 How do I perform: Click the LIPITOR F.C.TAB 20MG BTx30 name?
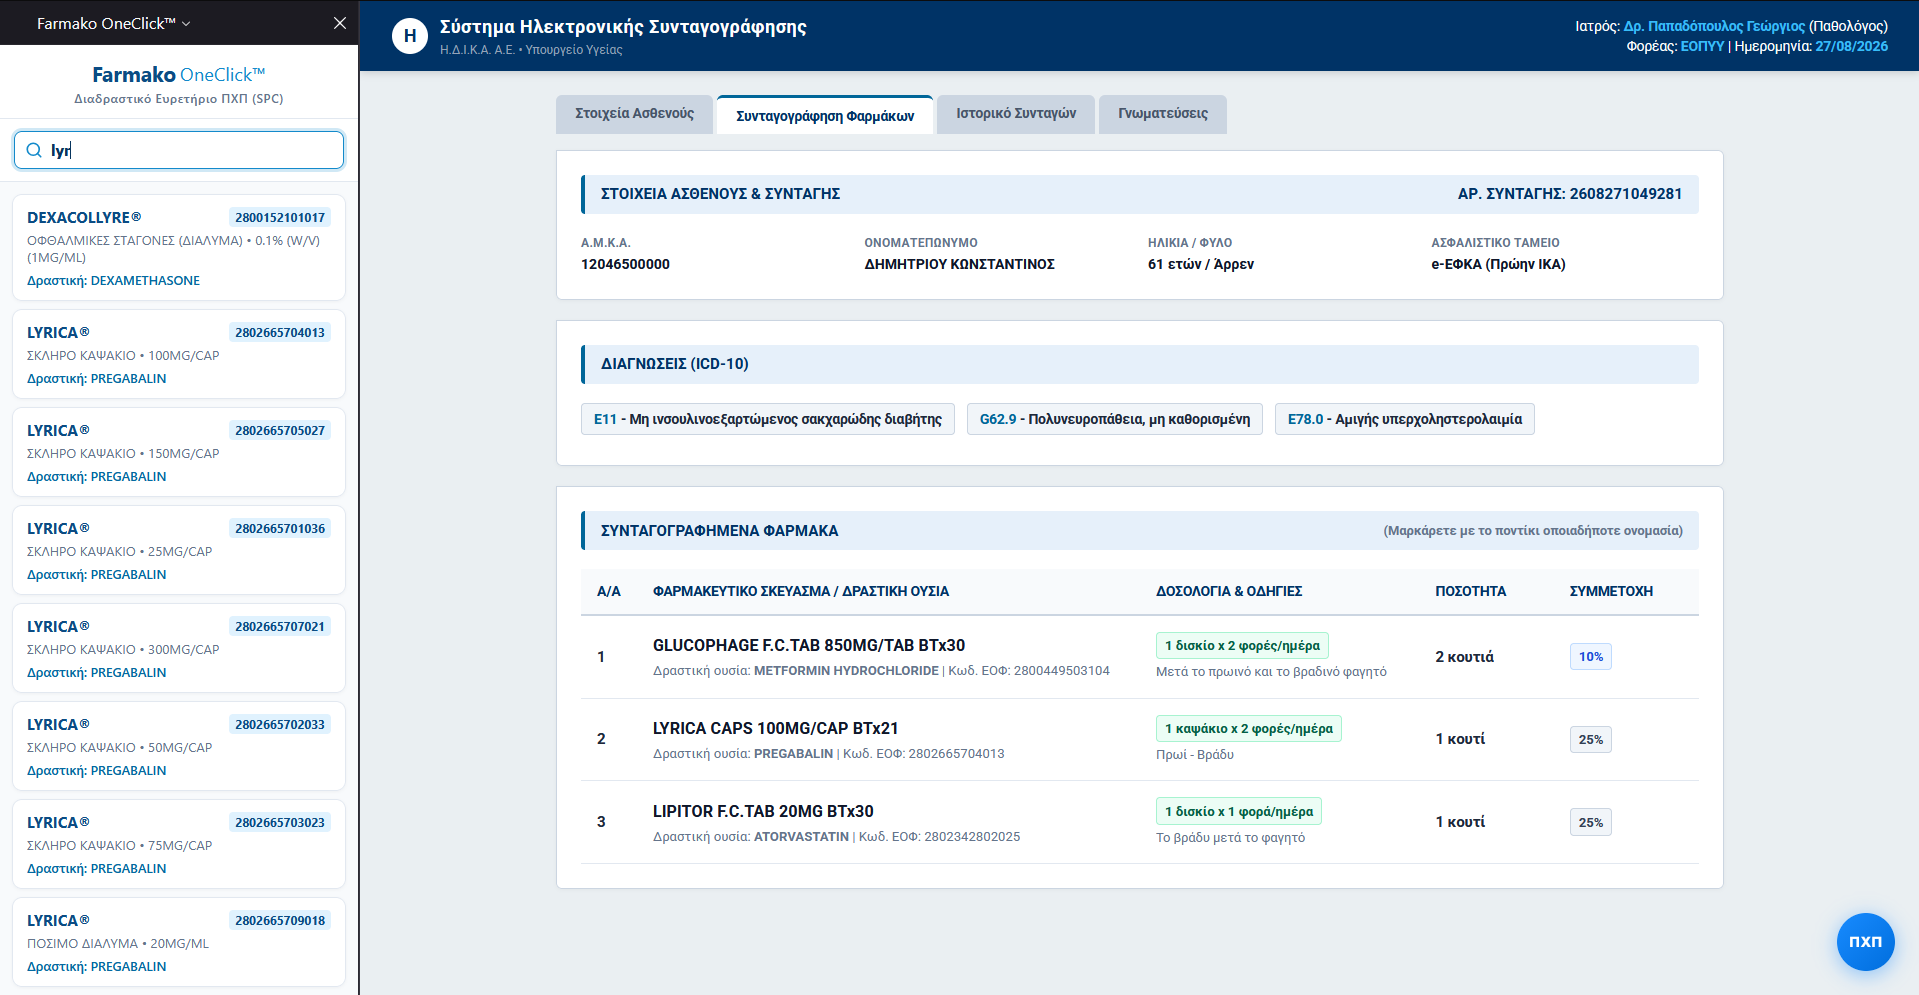(763, 812)
